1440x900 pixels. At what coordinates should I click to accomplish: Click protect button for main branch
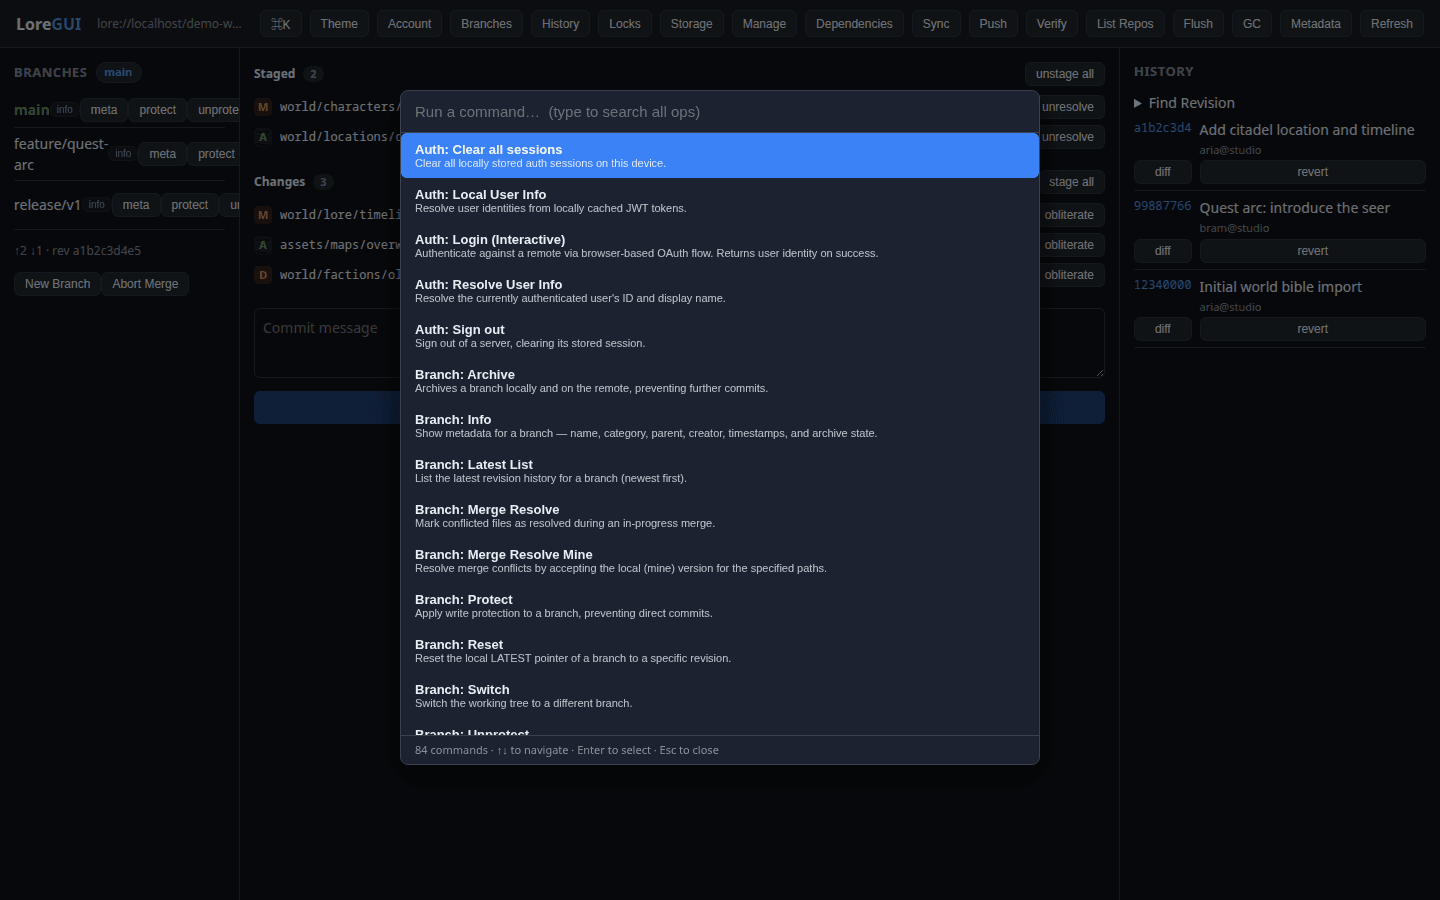point(157,110)
